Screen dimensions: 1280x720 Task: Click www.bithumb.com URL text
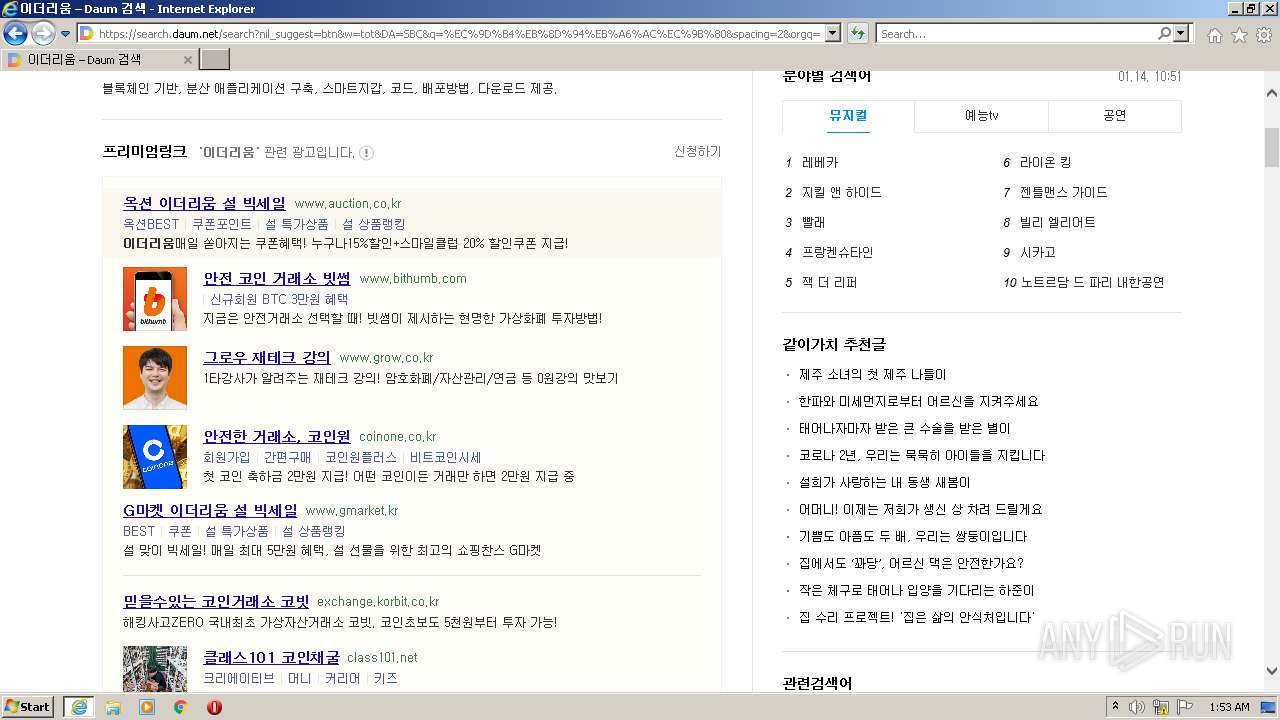point(413,279)
